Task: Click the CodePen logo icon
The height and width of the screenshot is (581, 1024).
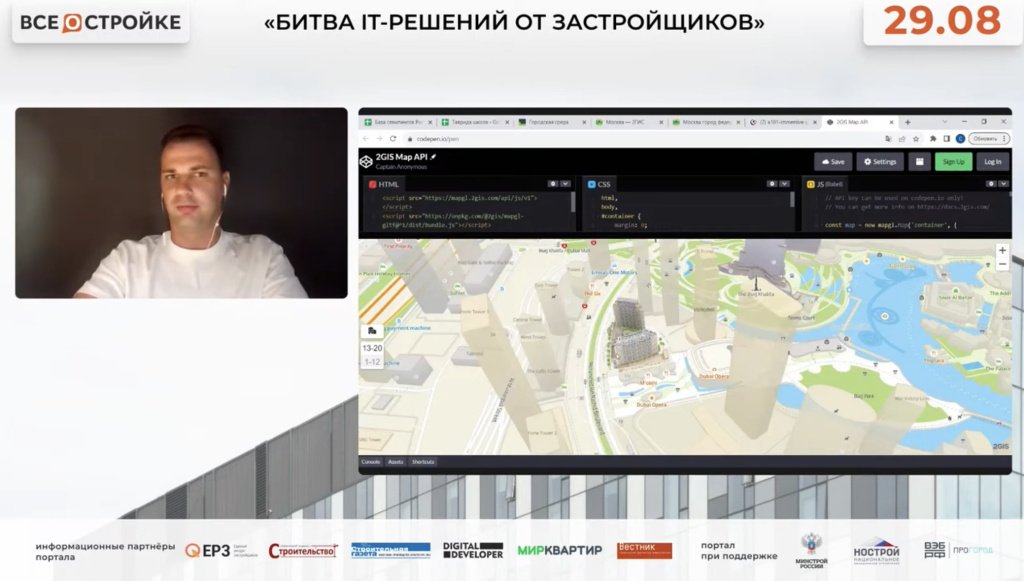Action: click(366, 161)
